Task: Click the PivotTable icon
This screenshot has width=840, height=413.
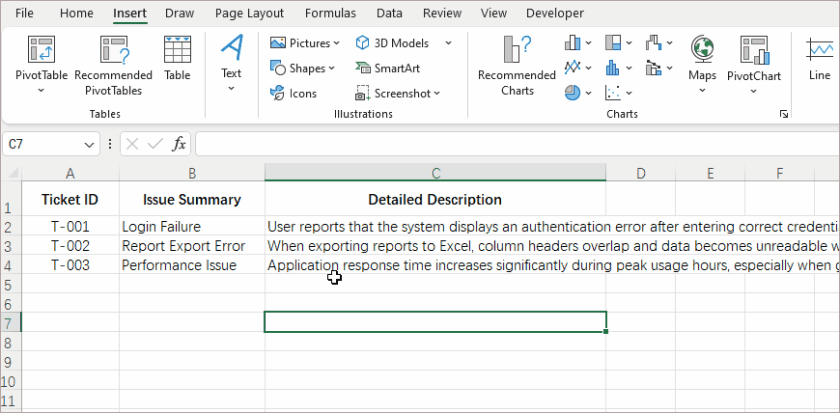Action: tap(41, 50)
